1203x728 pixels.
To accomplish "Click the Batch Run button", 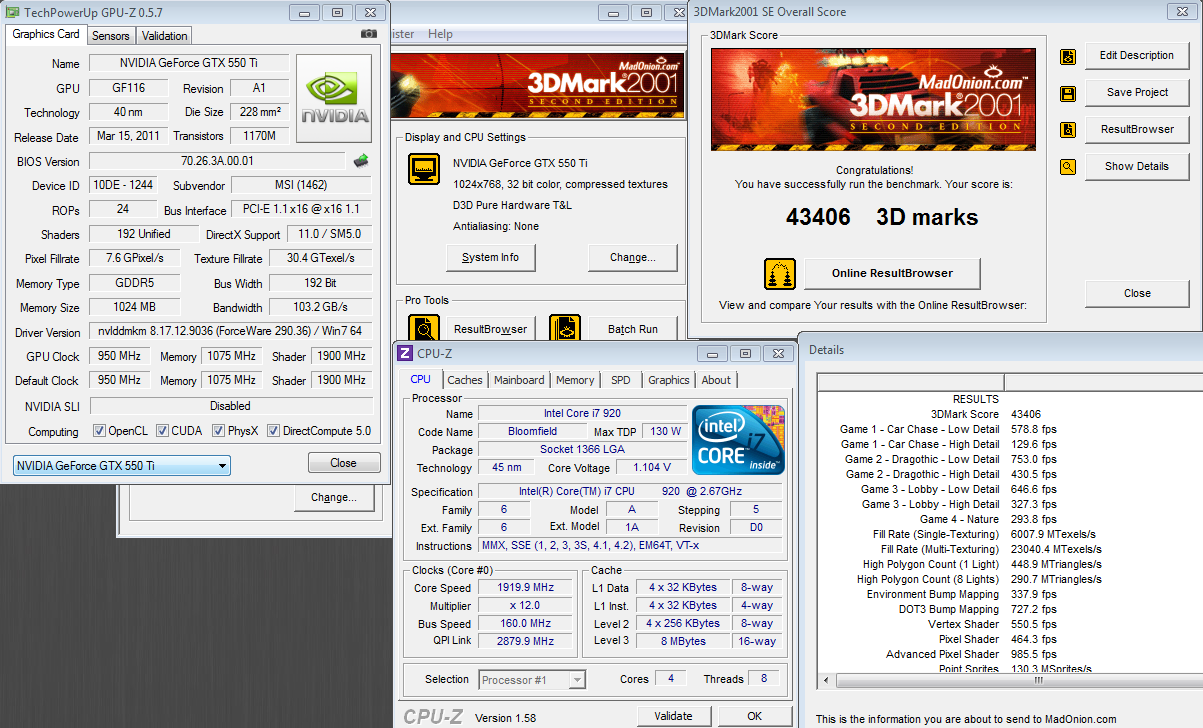I will pos(632,329).
